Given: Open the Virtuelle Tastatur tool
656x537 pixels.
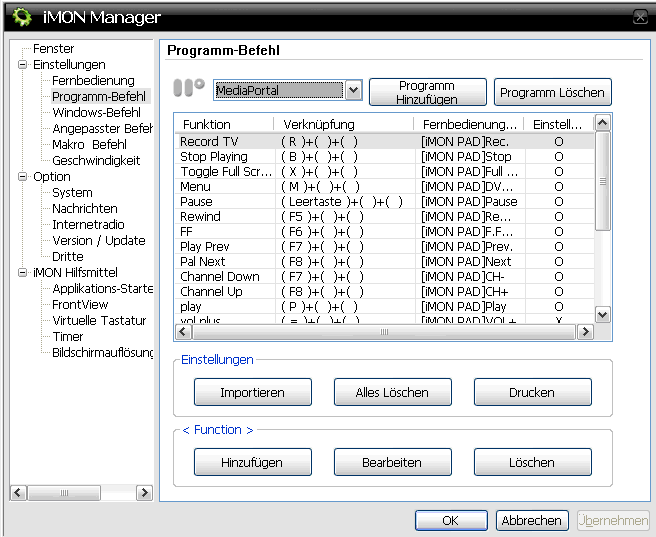Looking at the screenshot, I should (x=99, y=321).
